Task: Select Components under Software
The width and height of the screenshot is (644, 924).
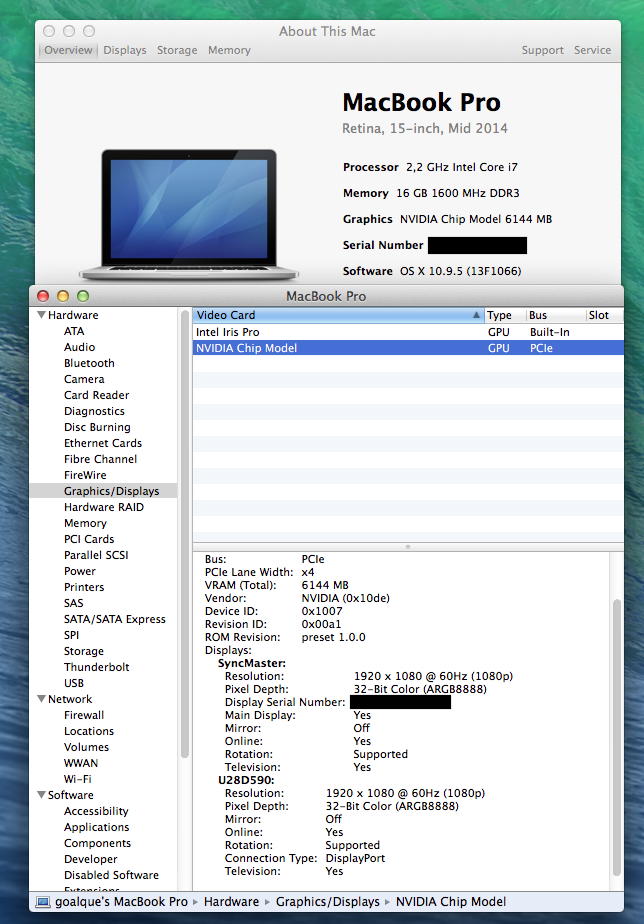Action: tap(97, 843)
